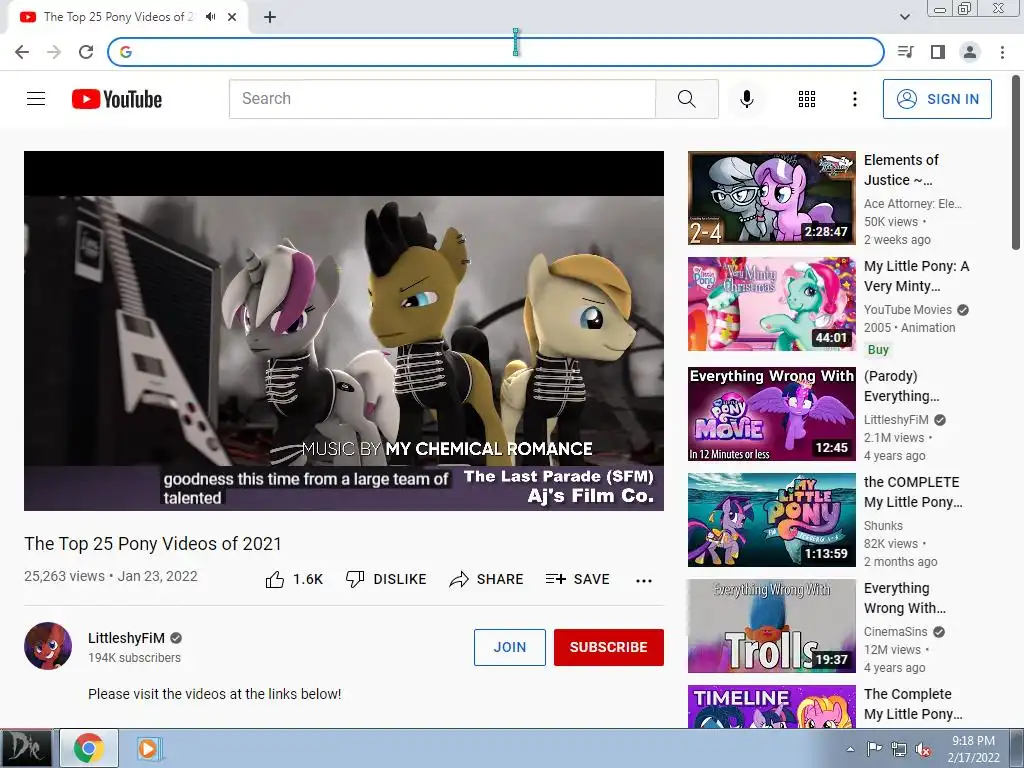This screenshot has width=1024, height=768.
Task: Click the page vertical scrollbar thumb
Action: coord(1016,161)
